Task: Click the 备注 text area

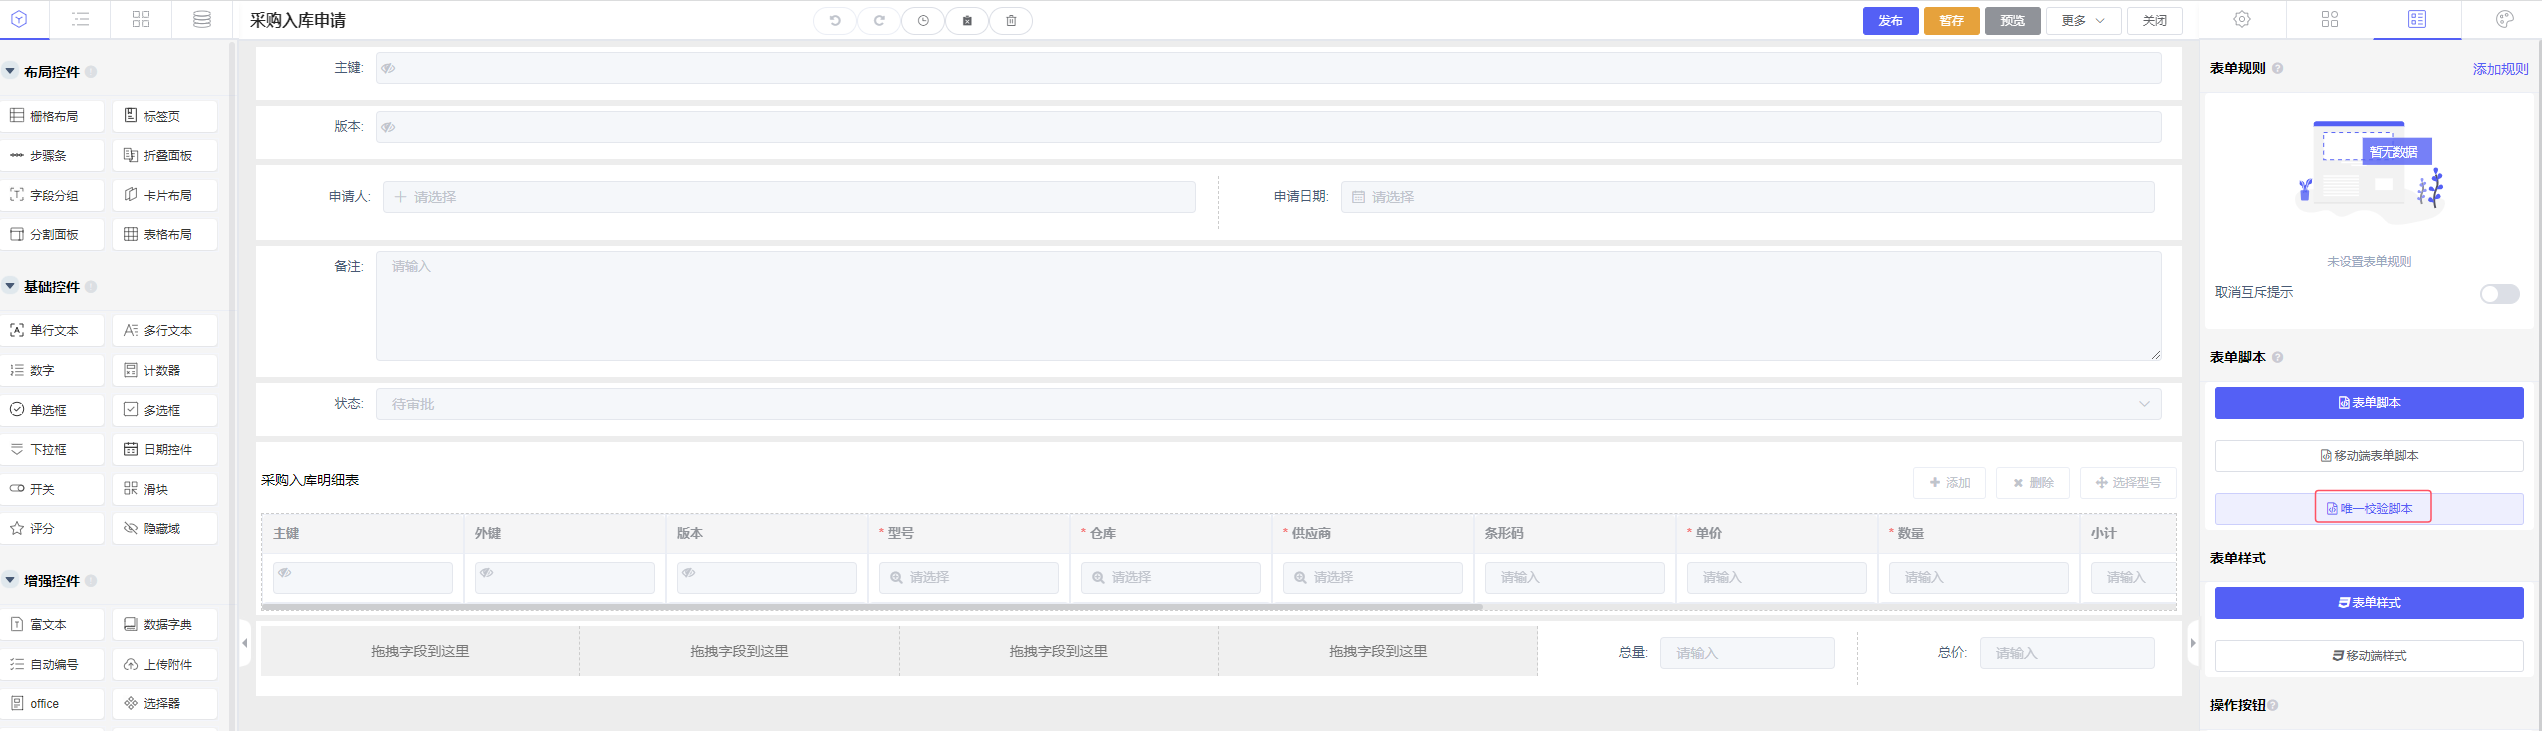Action: [1267, 305]
